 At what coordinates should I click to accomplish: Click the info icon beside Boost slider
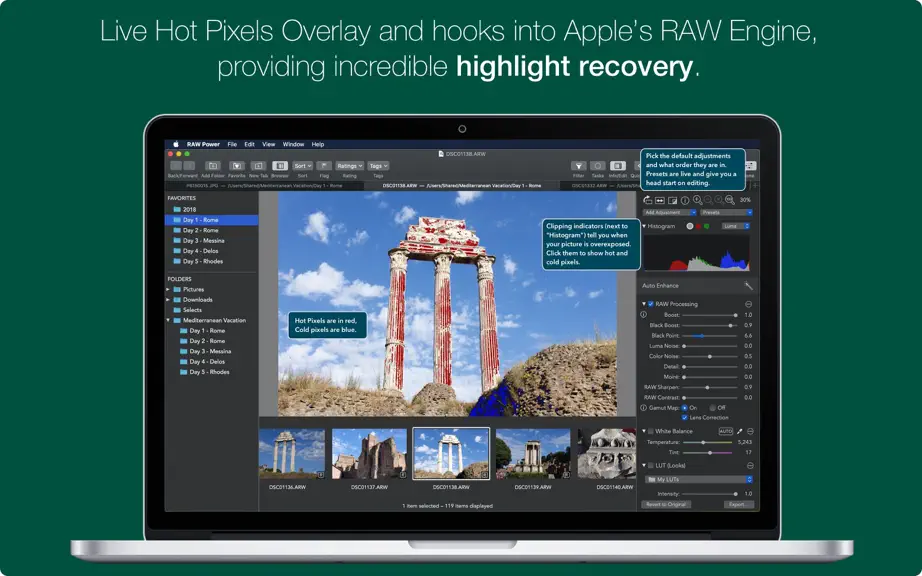[643, 315]
